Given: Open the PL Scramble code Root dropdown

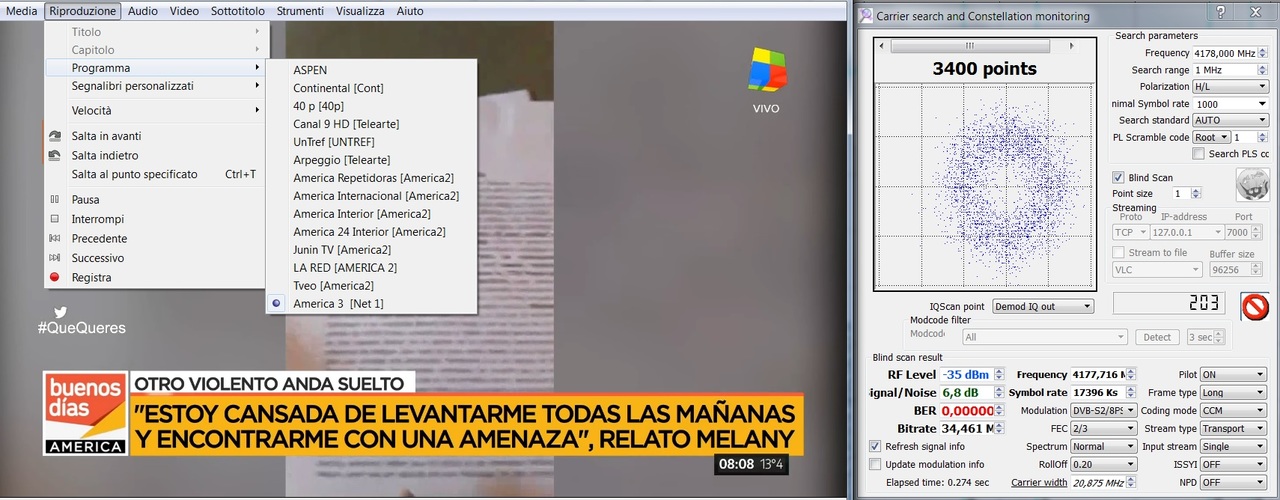Looking at the screenshot, I should click(x=1210, y=137).
